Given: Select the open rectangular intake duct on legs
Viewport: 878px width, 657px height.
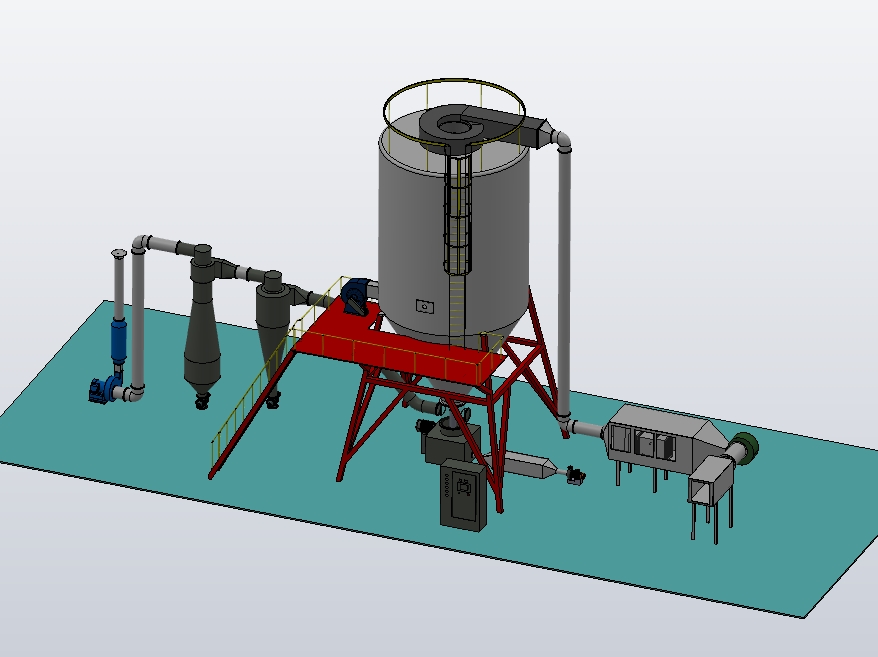Looking at the screenshot, I should (x=709, y=483).
